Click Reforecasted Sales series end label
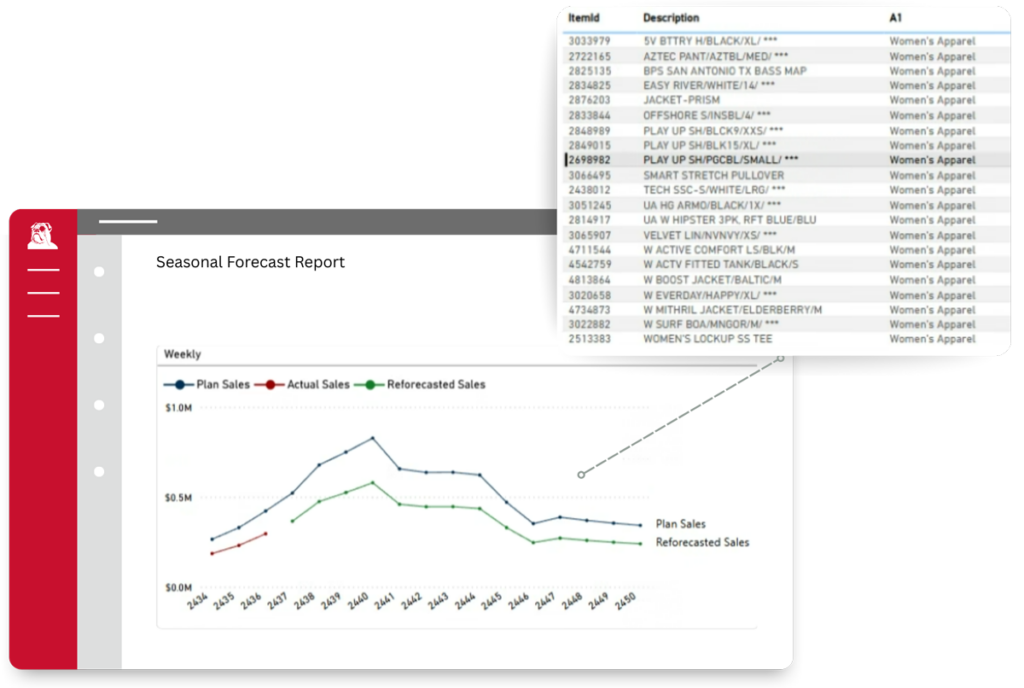This screenshot has width=1024, height=688. click(702, 542)
